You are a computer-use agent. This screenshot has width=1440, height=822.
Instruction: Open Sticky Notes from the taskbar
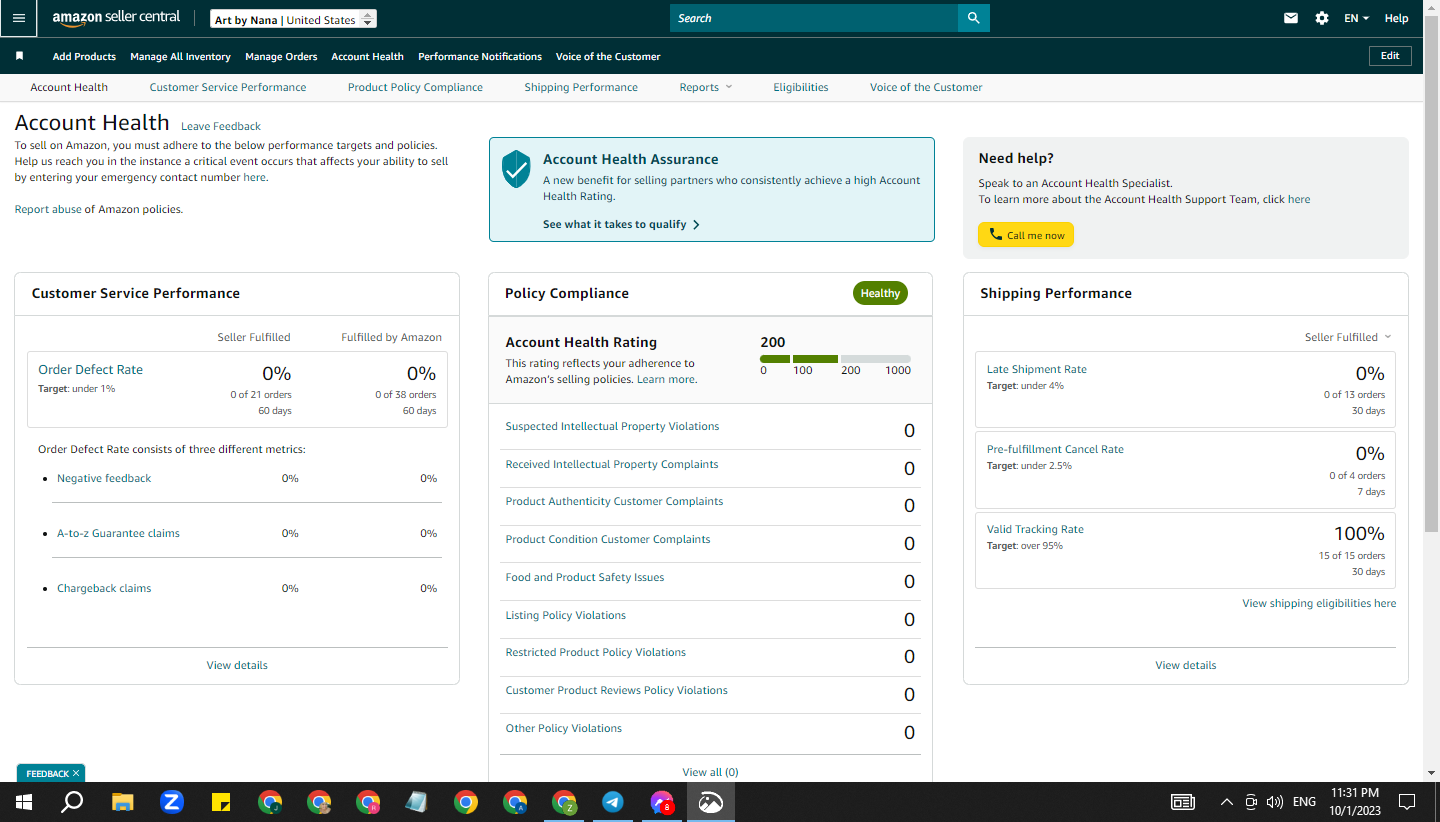click(221, 802)
